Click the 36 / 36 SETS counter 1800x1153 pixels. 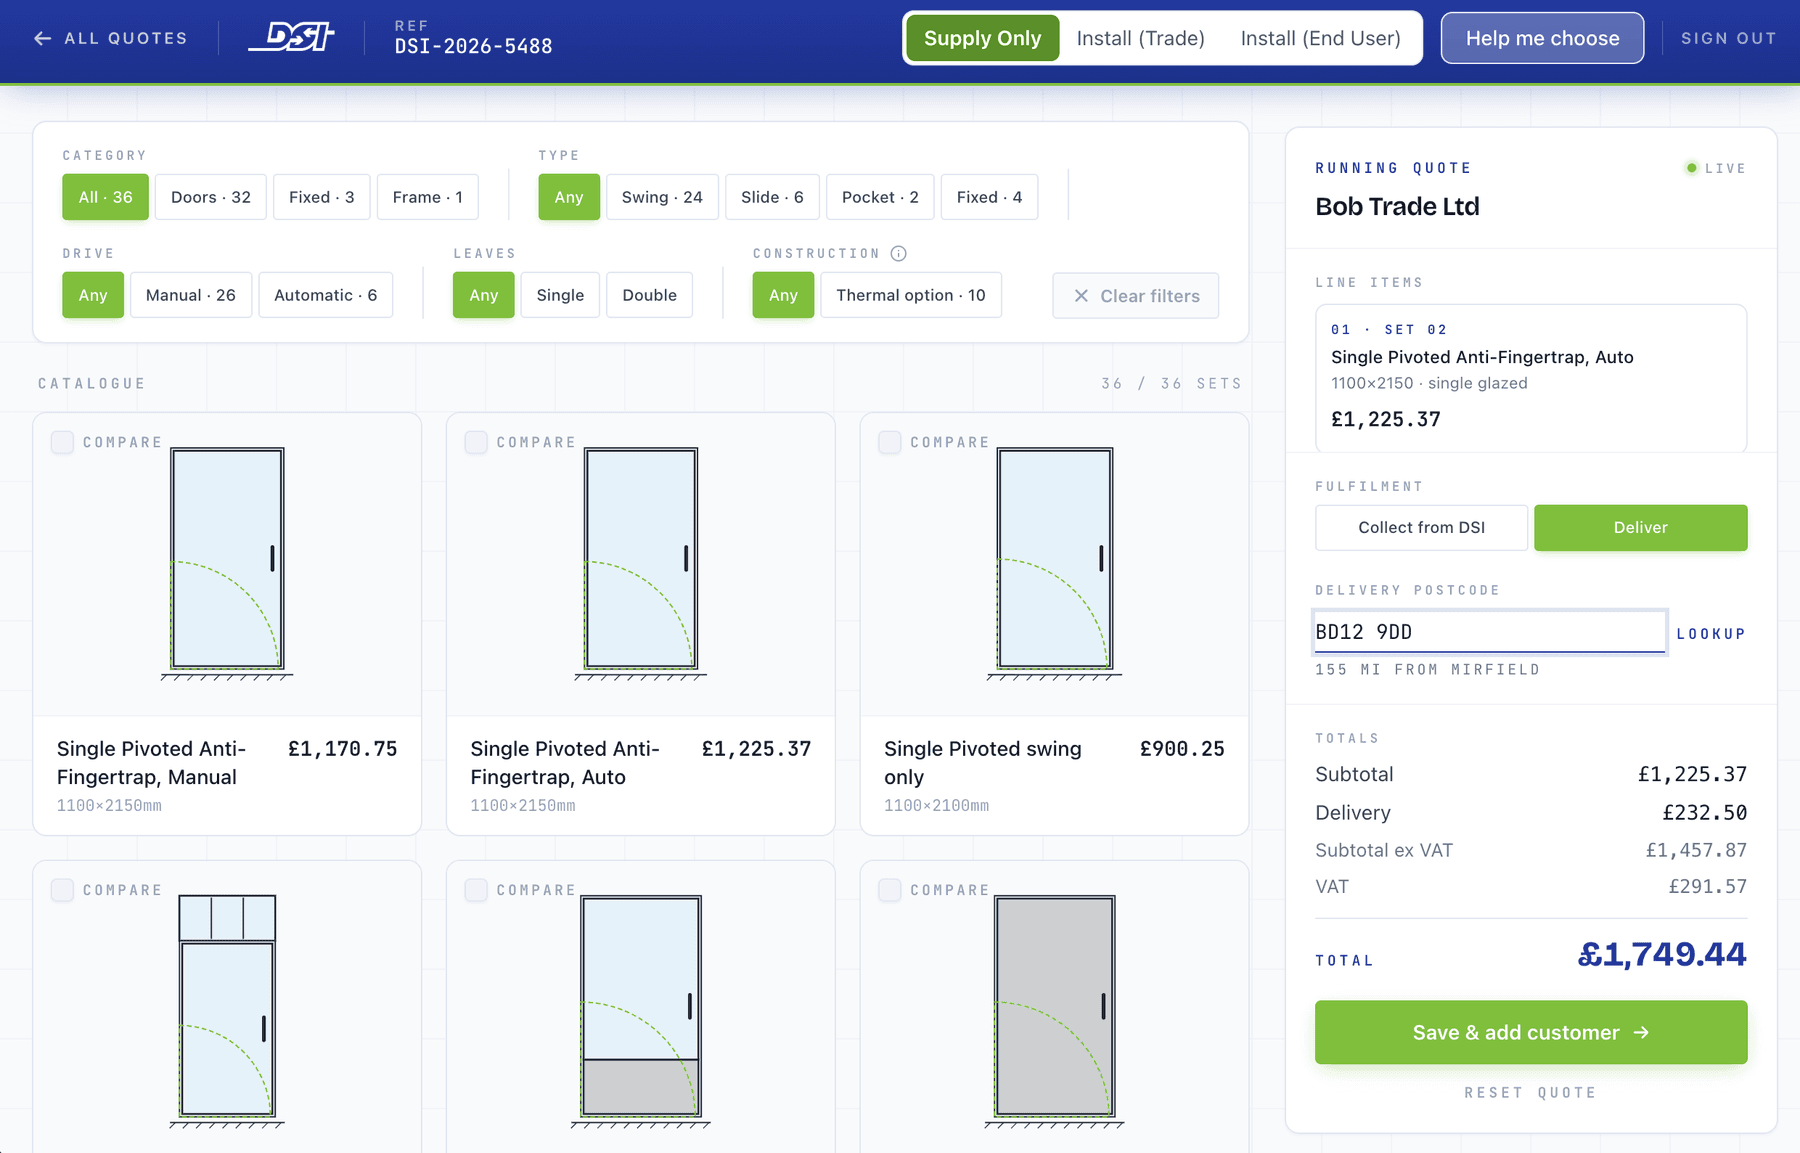pyautogui.click(x=1171, y=384)
